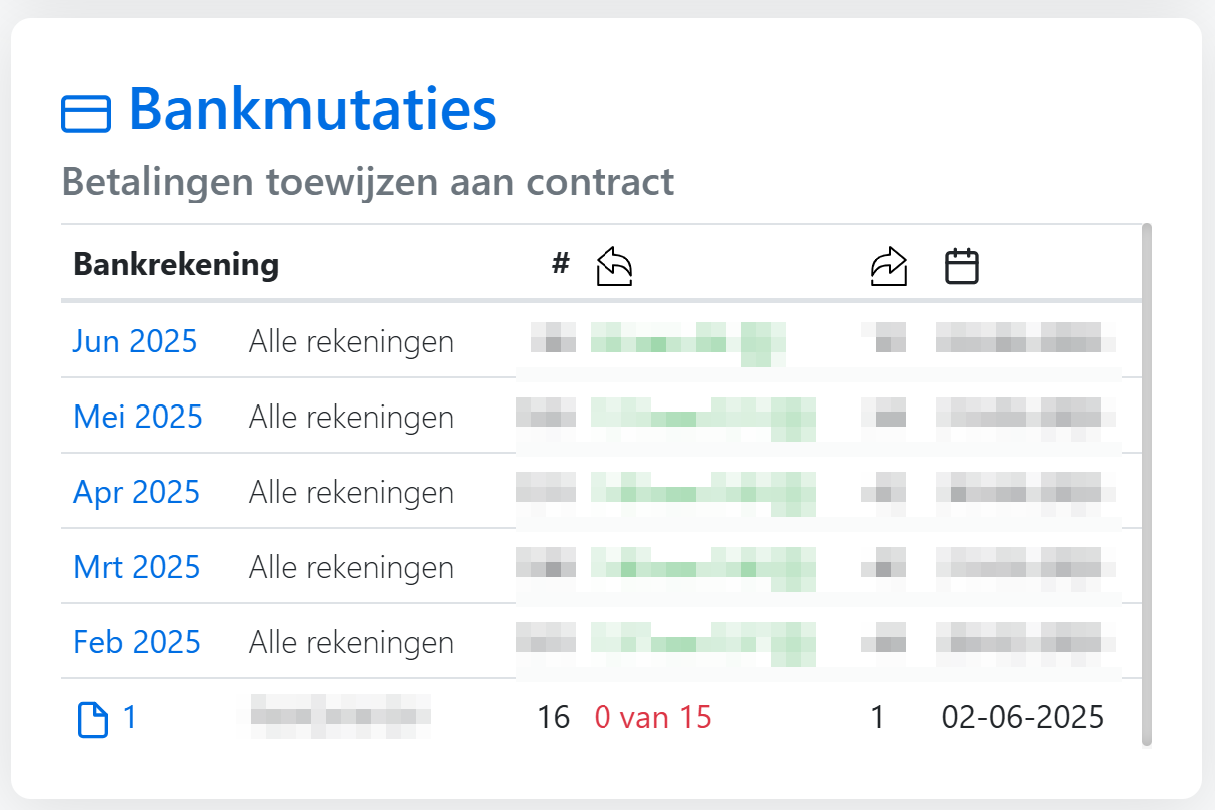Click the forward arrow column header icon
Screen dimensions: 1215x810
tap(889, 267)
